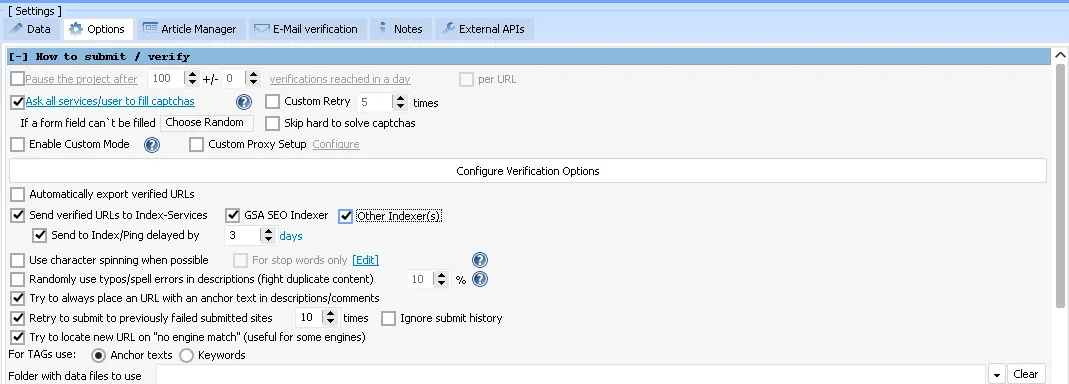1069x384 pixels.
Task: Click the failed sites retry count stepper
Action: [331, 318]
